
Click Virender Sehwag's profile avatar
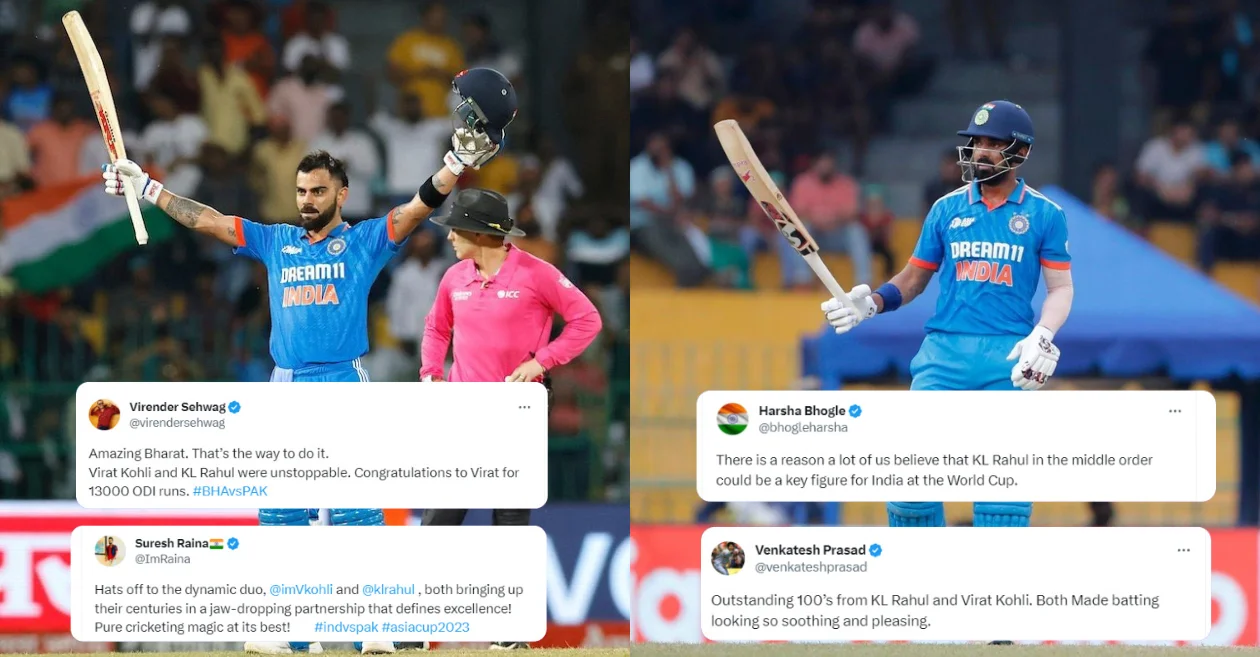pyautogui.click(x=104, y=414)
